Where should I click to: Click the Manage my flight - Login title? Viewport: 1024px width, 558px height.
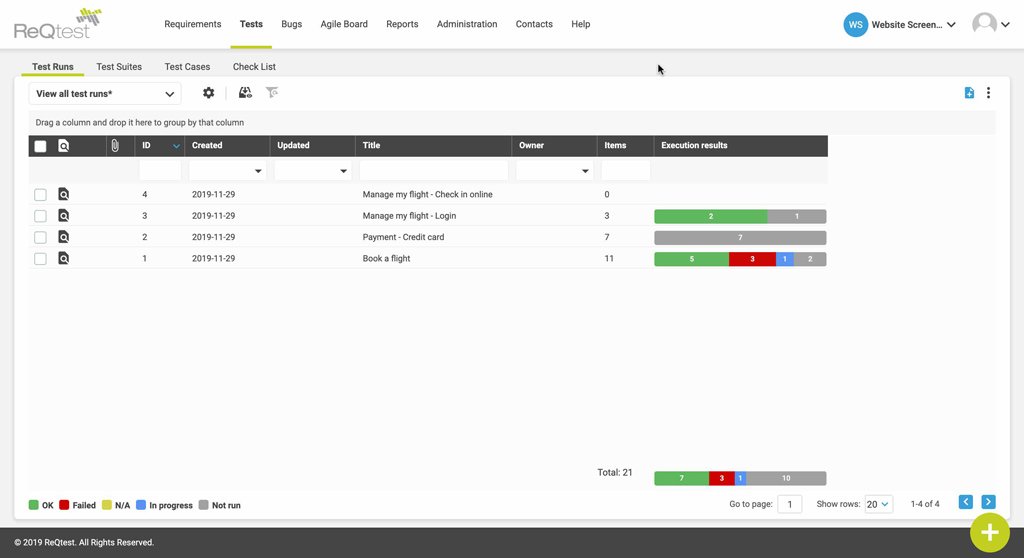click(409, 216)
